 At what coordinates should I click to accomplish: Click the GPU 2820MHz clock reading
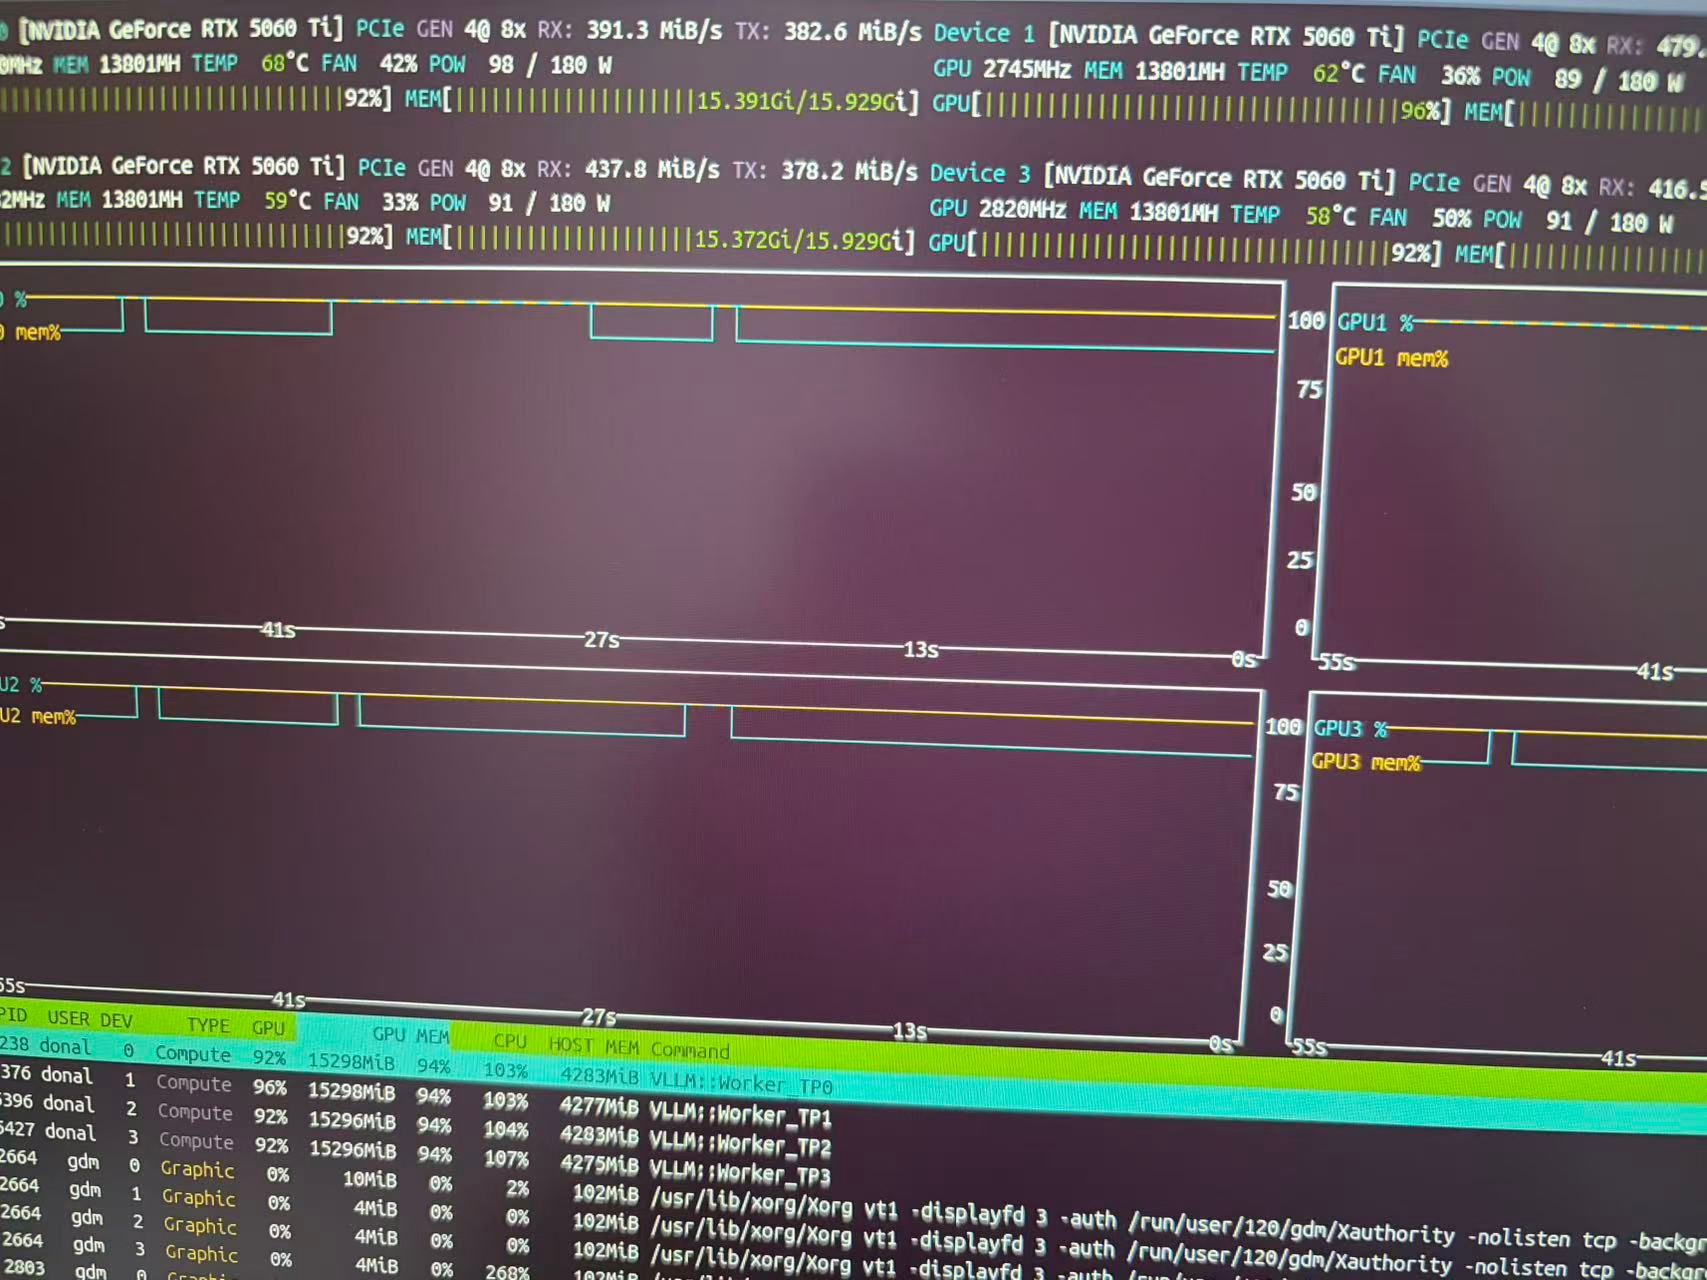coord(998,209)
